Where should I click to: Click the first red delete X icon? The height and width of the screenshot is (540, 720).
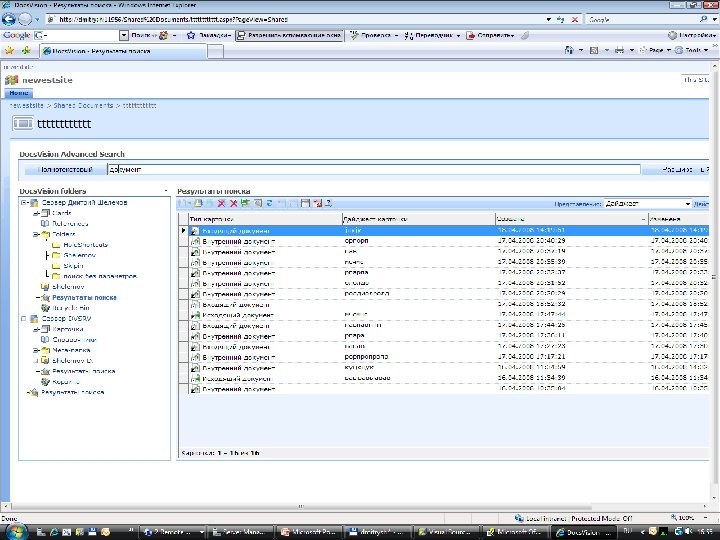(x=221, y=203)
